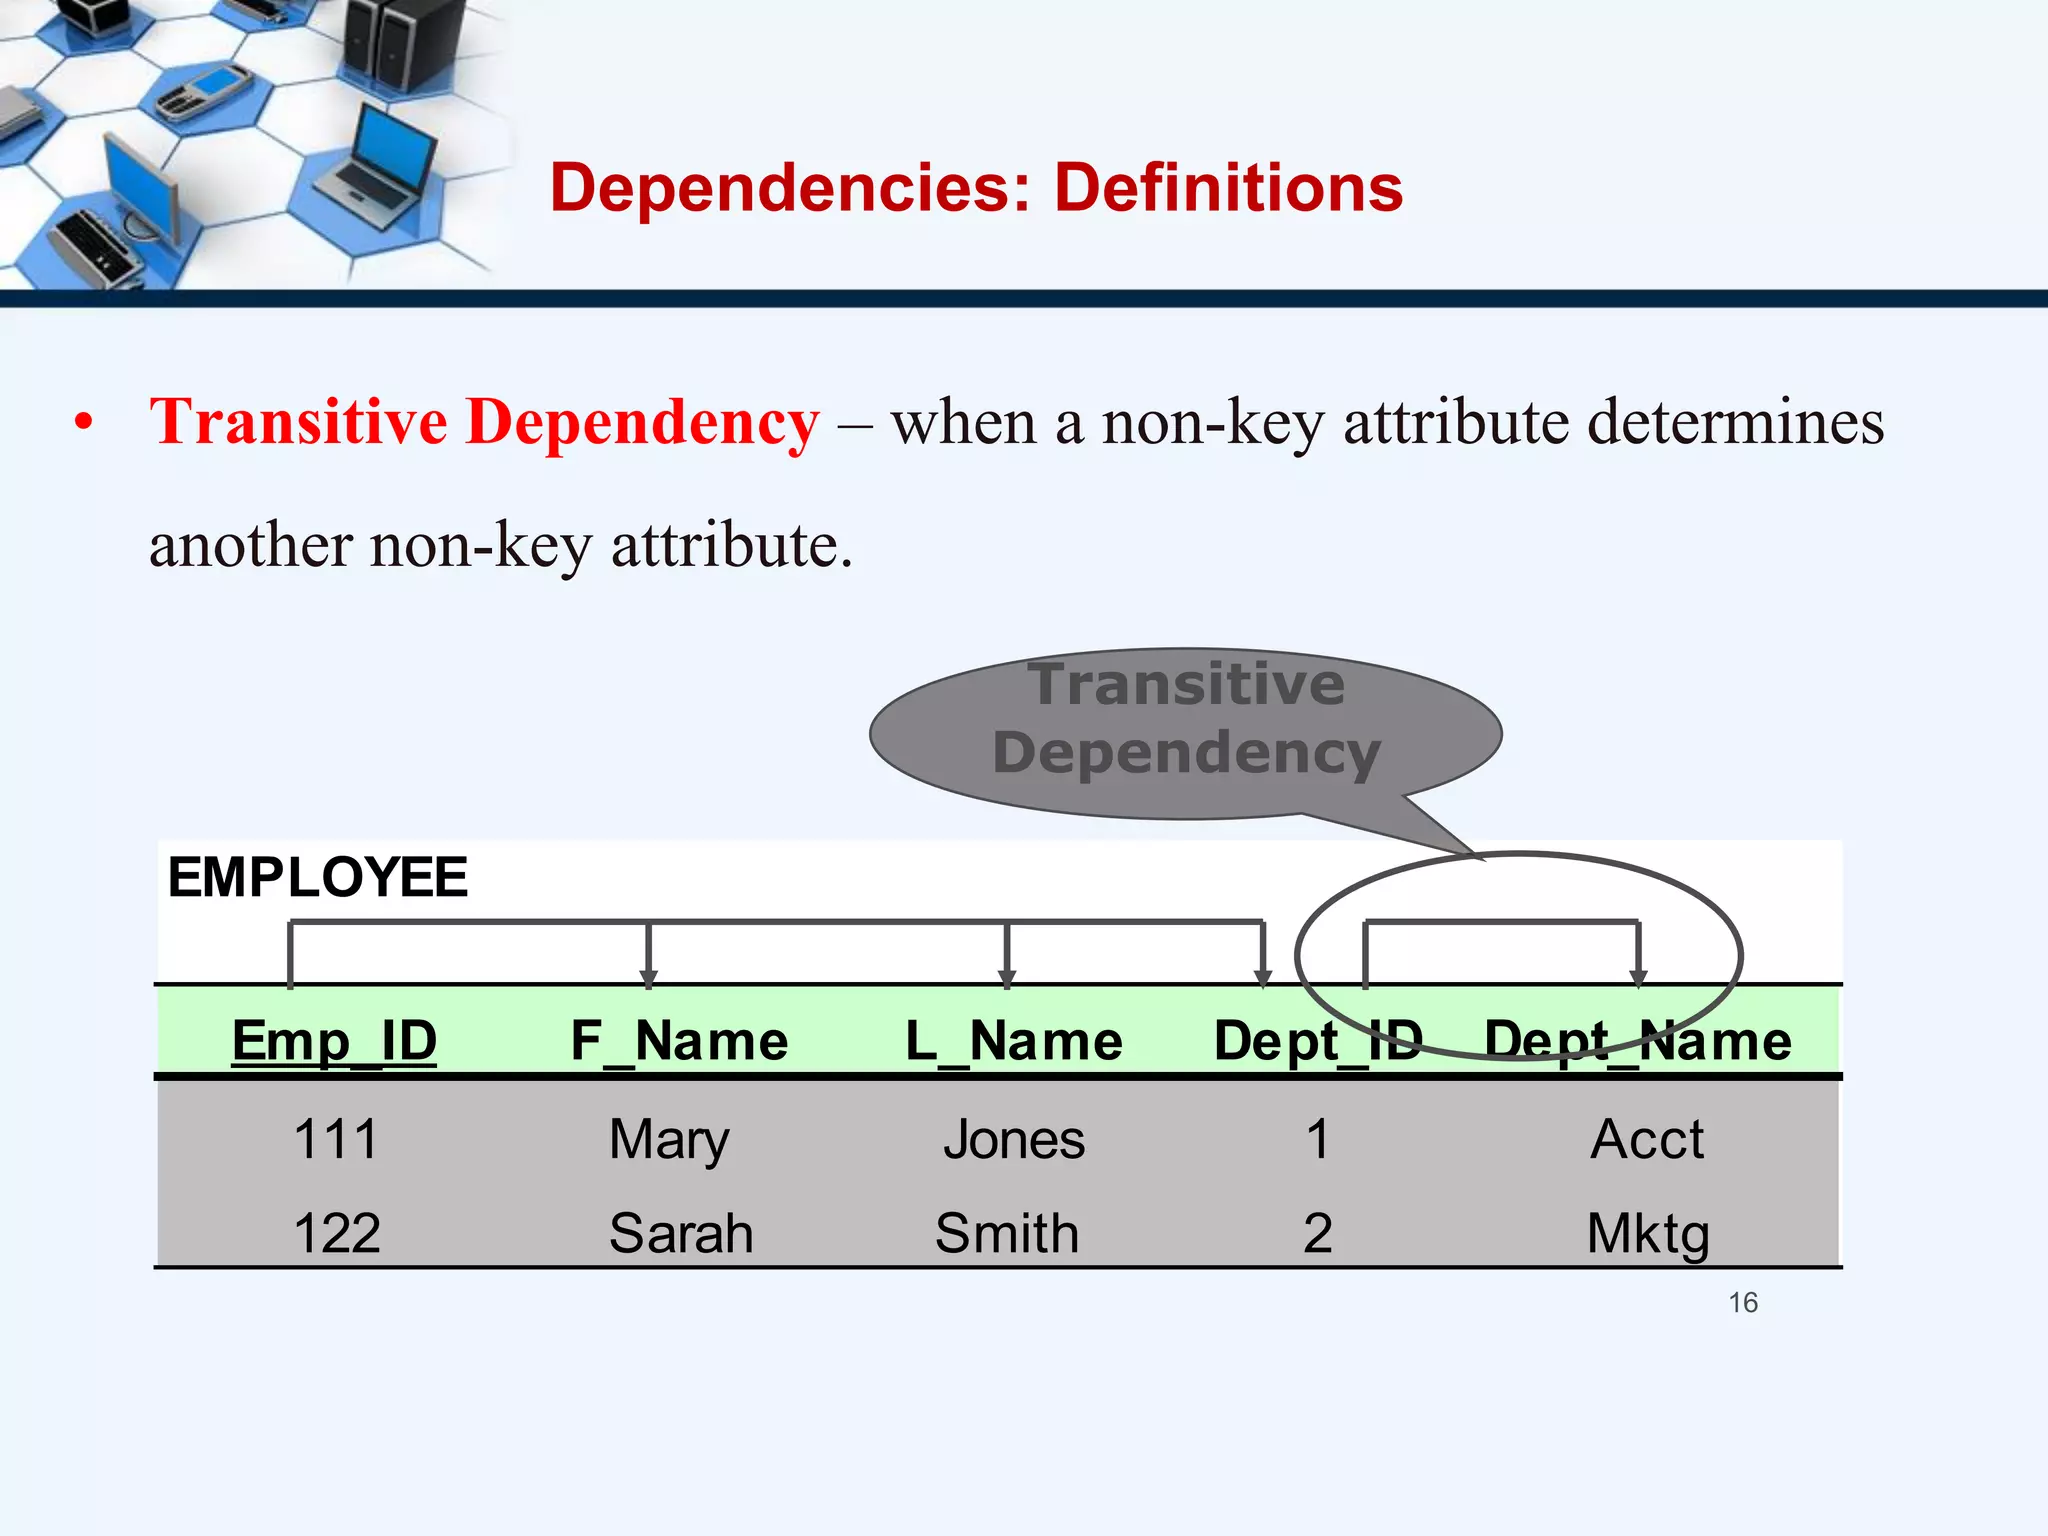Click the cell with value 122
Screen dimensions: 2048x1536
pyautogui.click(x=336, y=1233)
